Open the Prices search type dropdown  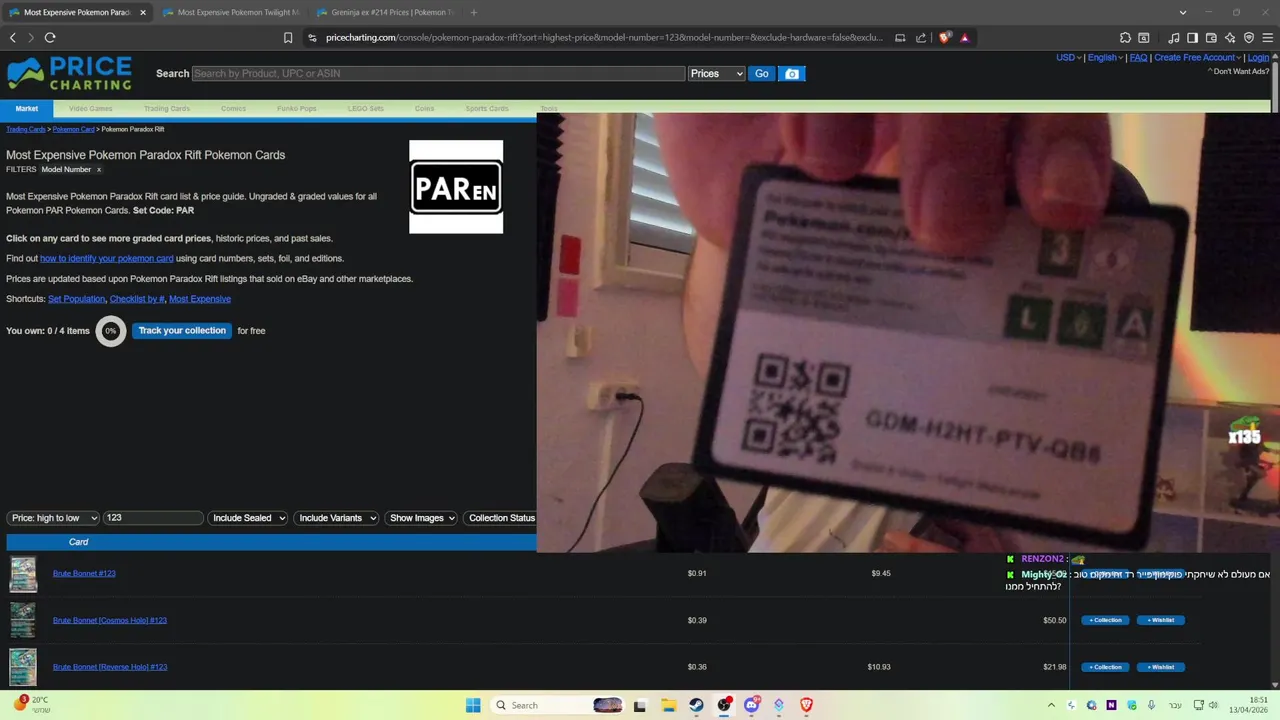point(717,74)
